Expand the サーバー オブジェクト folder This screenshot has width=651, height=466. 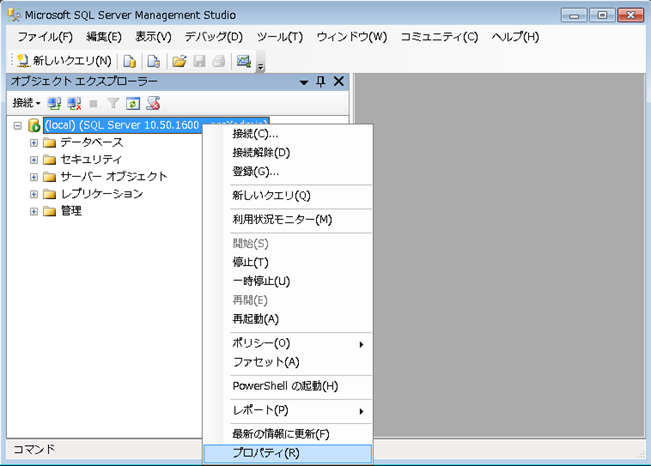click(34, 177)
